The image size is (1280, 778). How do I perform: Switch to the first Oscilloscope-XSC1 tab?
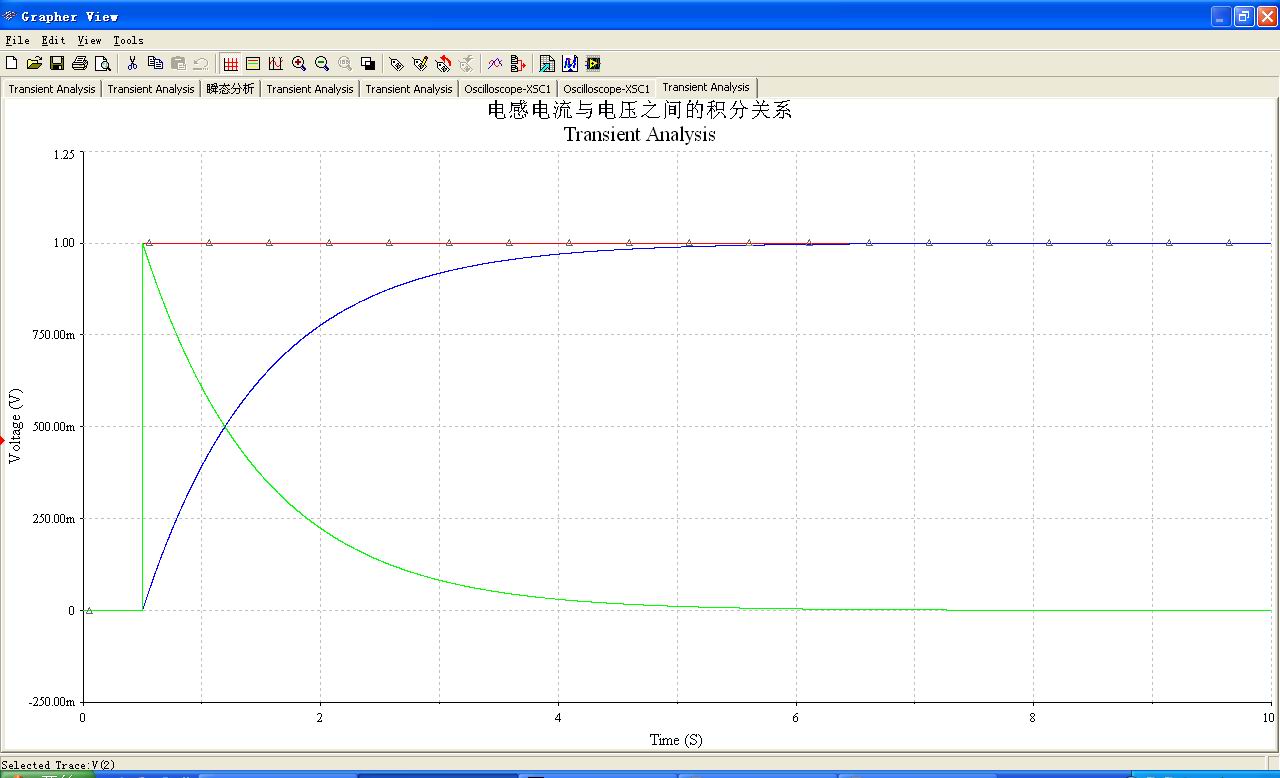[x=507, y=89]
